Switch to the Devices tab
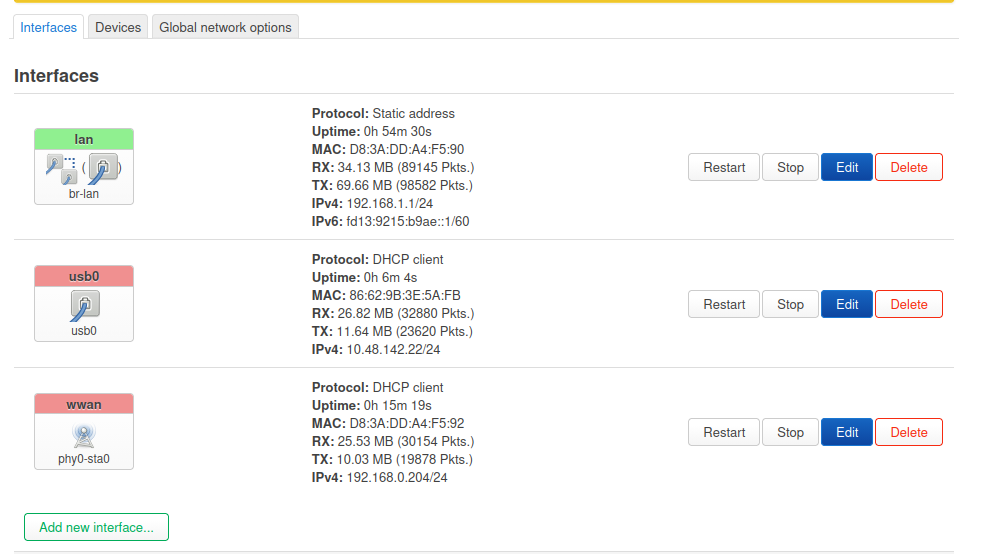This screenshot has width=1003, height=554. point(118,27)
